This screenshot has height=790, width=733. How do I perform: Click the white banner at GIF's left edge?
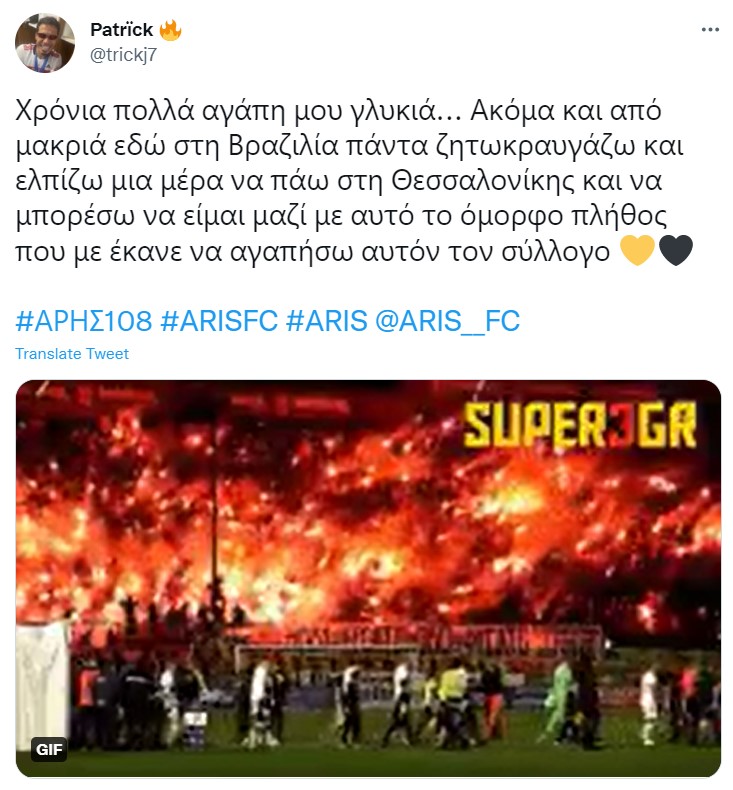pyautogui.click(x=42, y=685)
